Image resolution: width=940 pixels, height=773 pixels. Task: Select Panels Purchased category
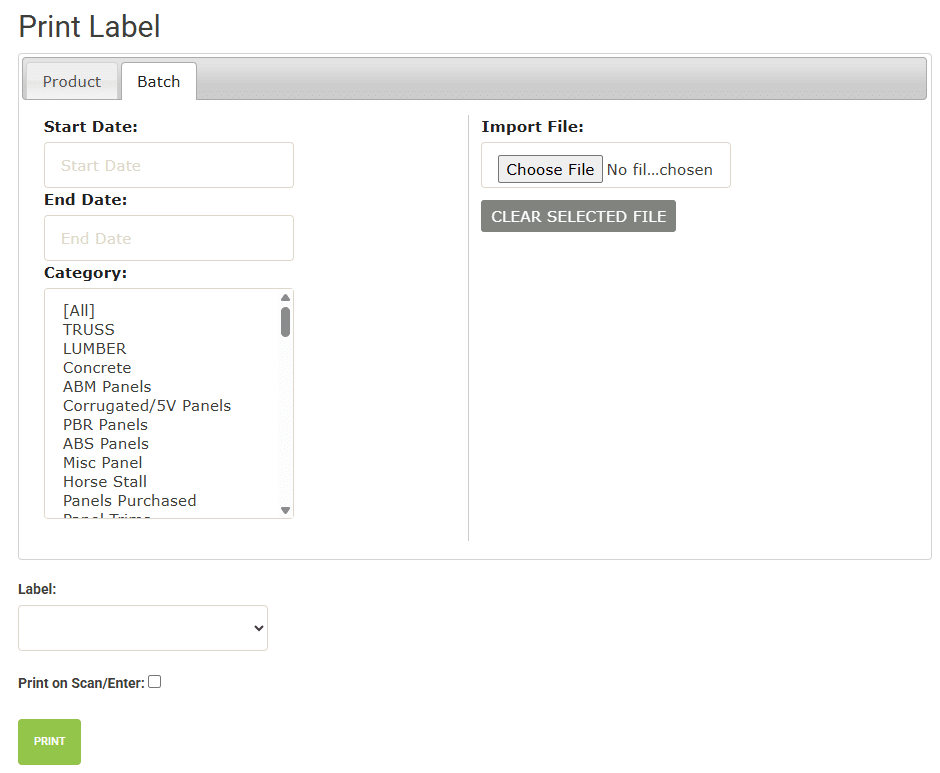tap(129, 500)
